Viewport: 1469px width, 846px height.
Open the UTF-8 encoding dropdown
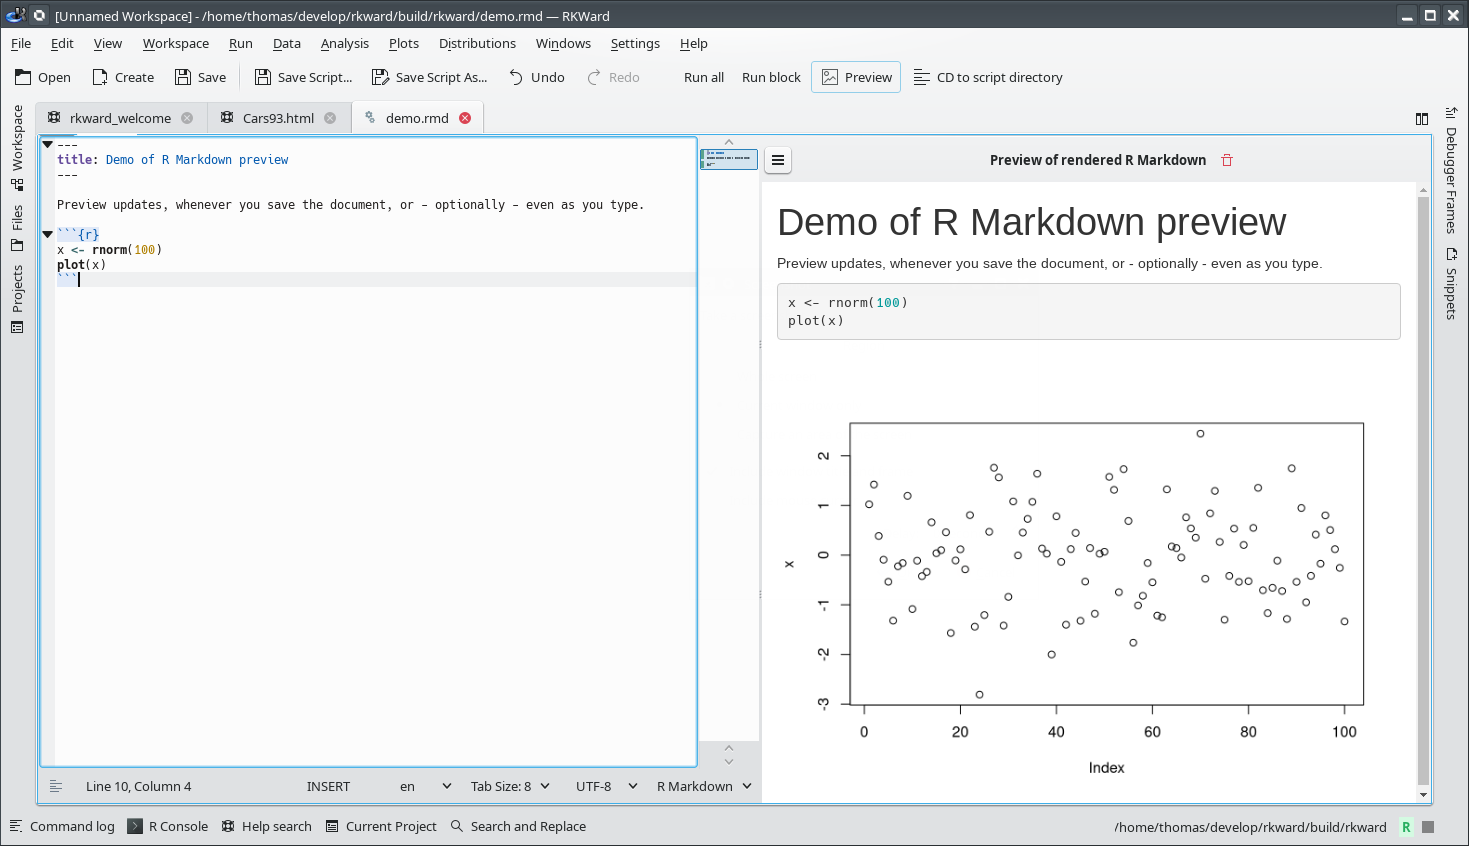point(607,786)
